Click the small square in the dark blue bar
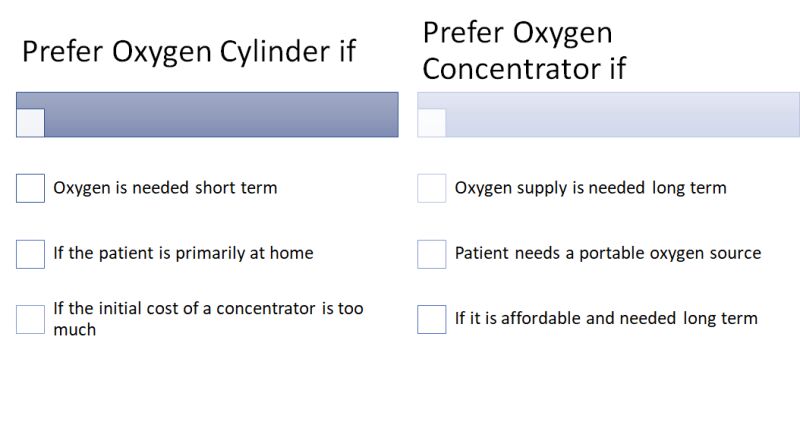 click(x=30, y=122)
